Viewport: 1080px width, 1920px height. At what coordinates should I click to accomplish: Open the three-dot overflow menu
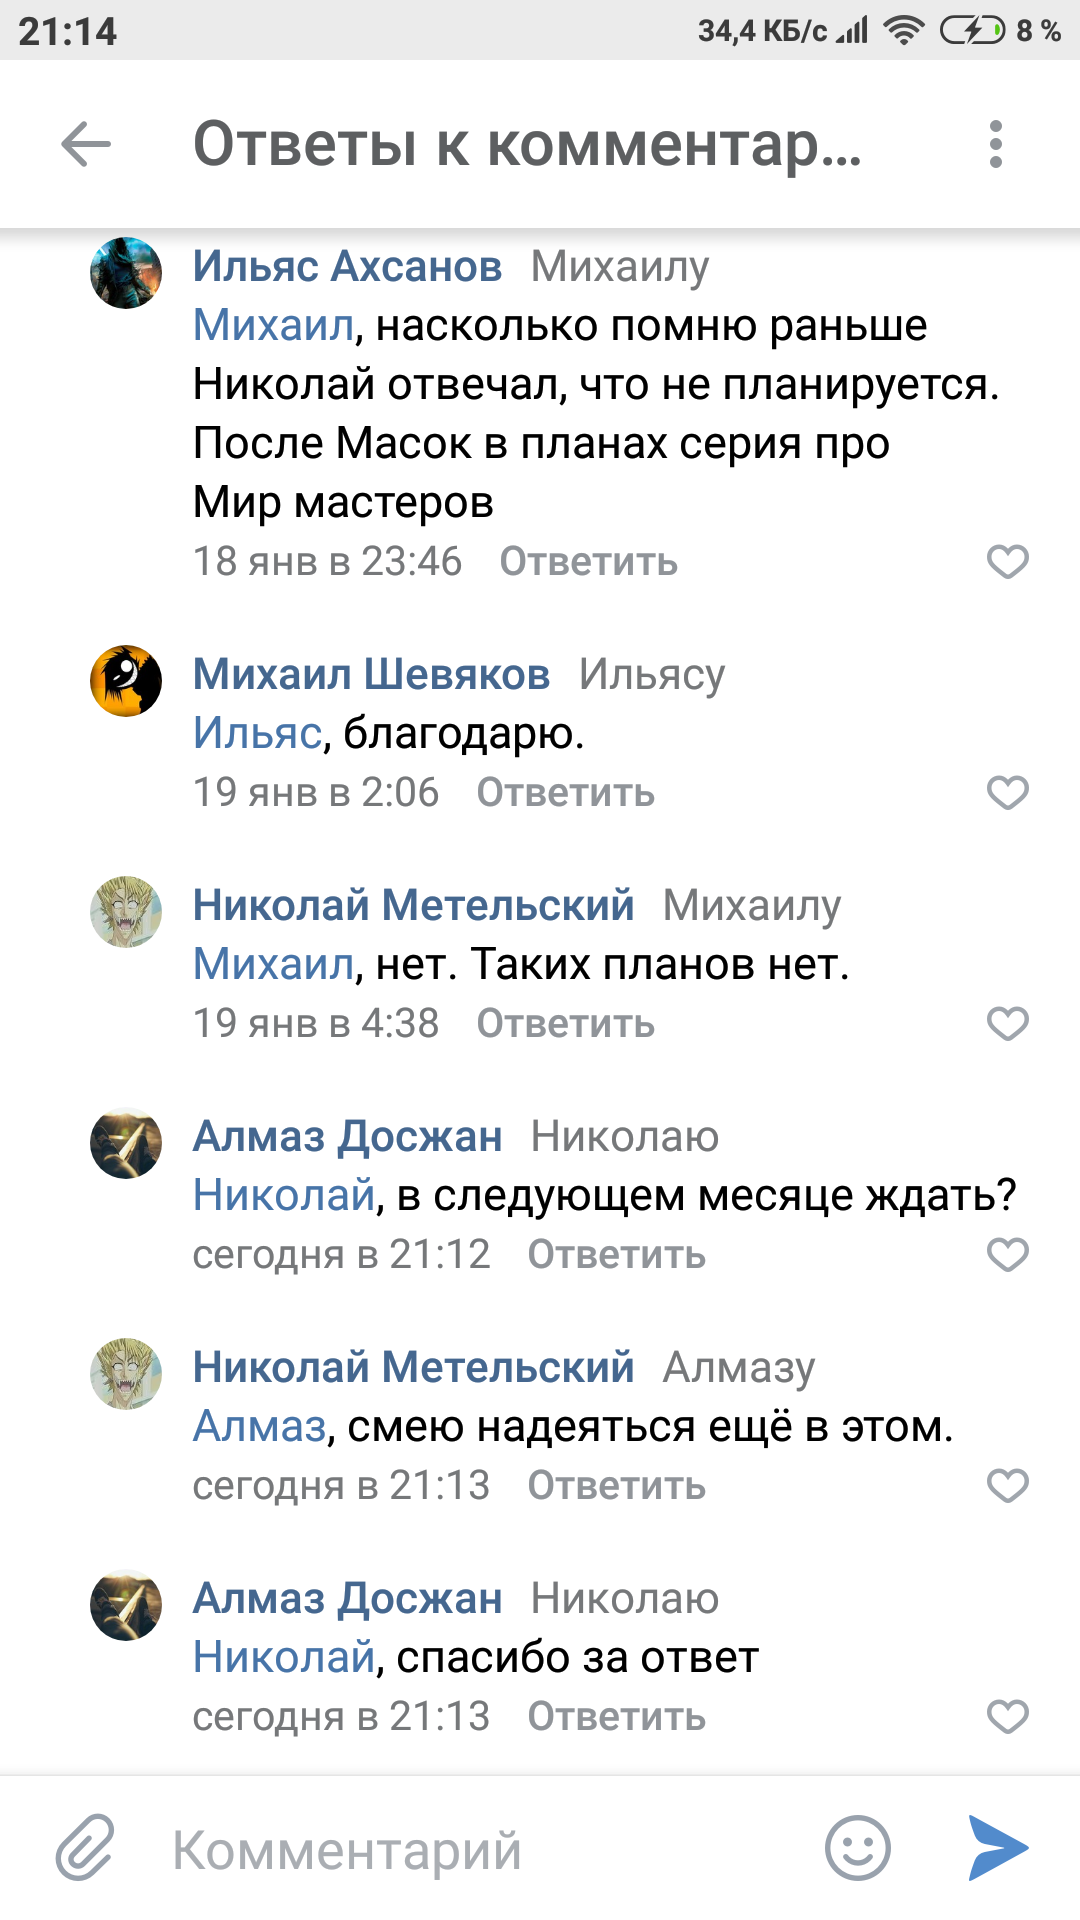pyautogui.click(x=995, y=145)
